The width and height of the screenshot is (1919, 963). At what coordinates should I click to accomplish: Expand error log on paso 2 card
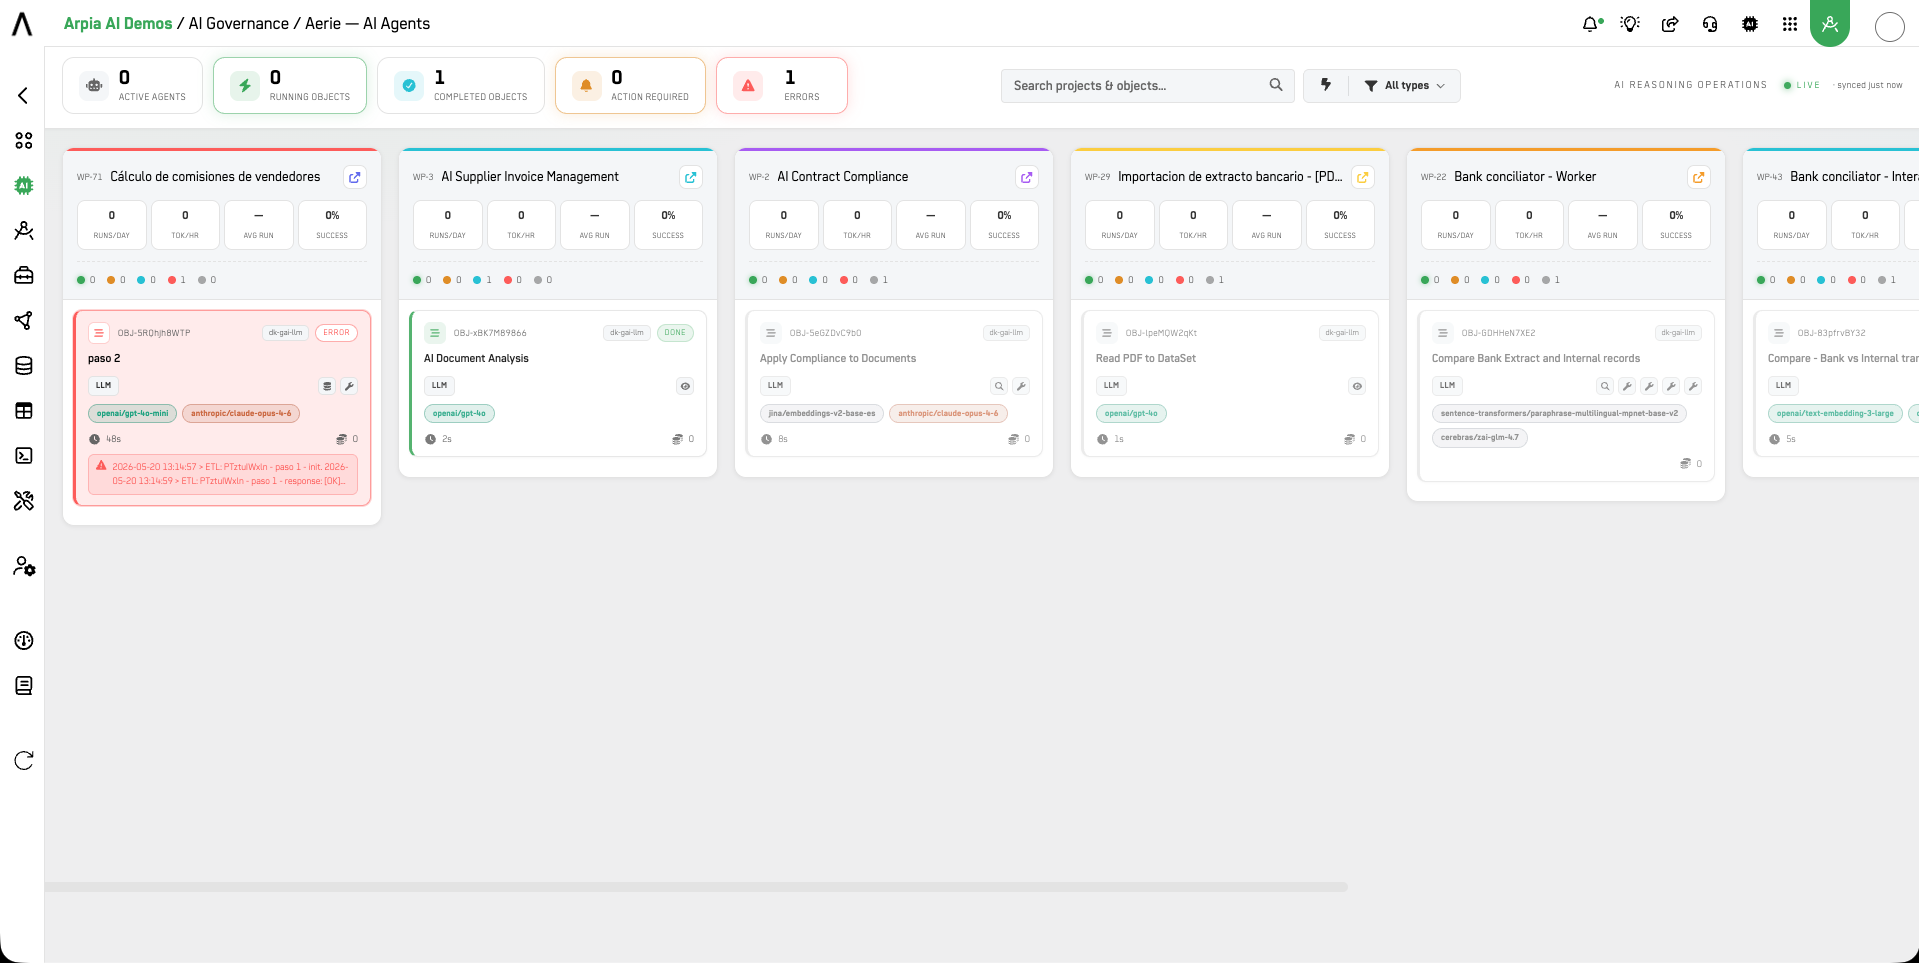[222, 474]
